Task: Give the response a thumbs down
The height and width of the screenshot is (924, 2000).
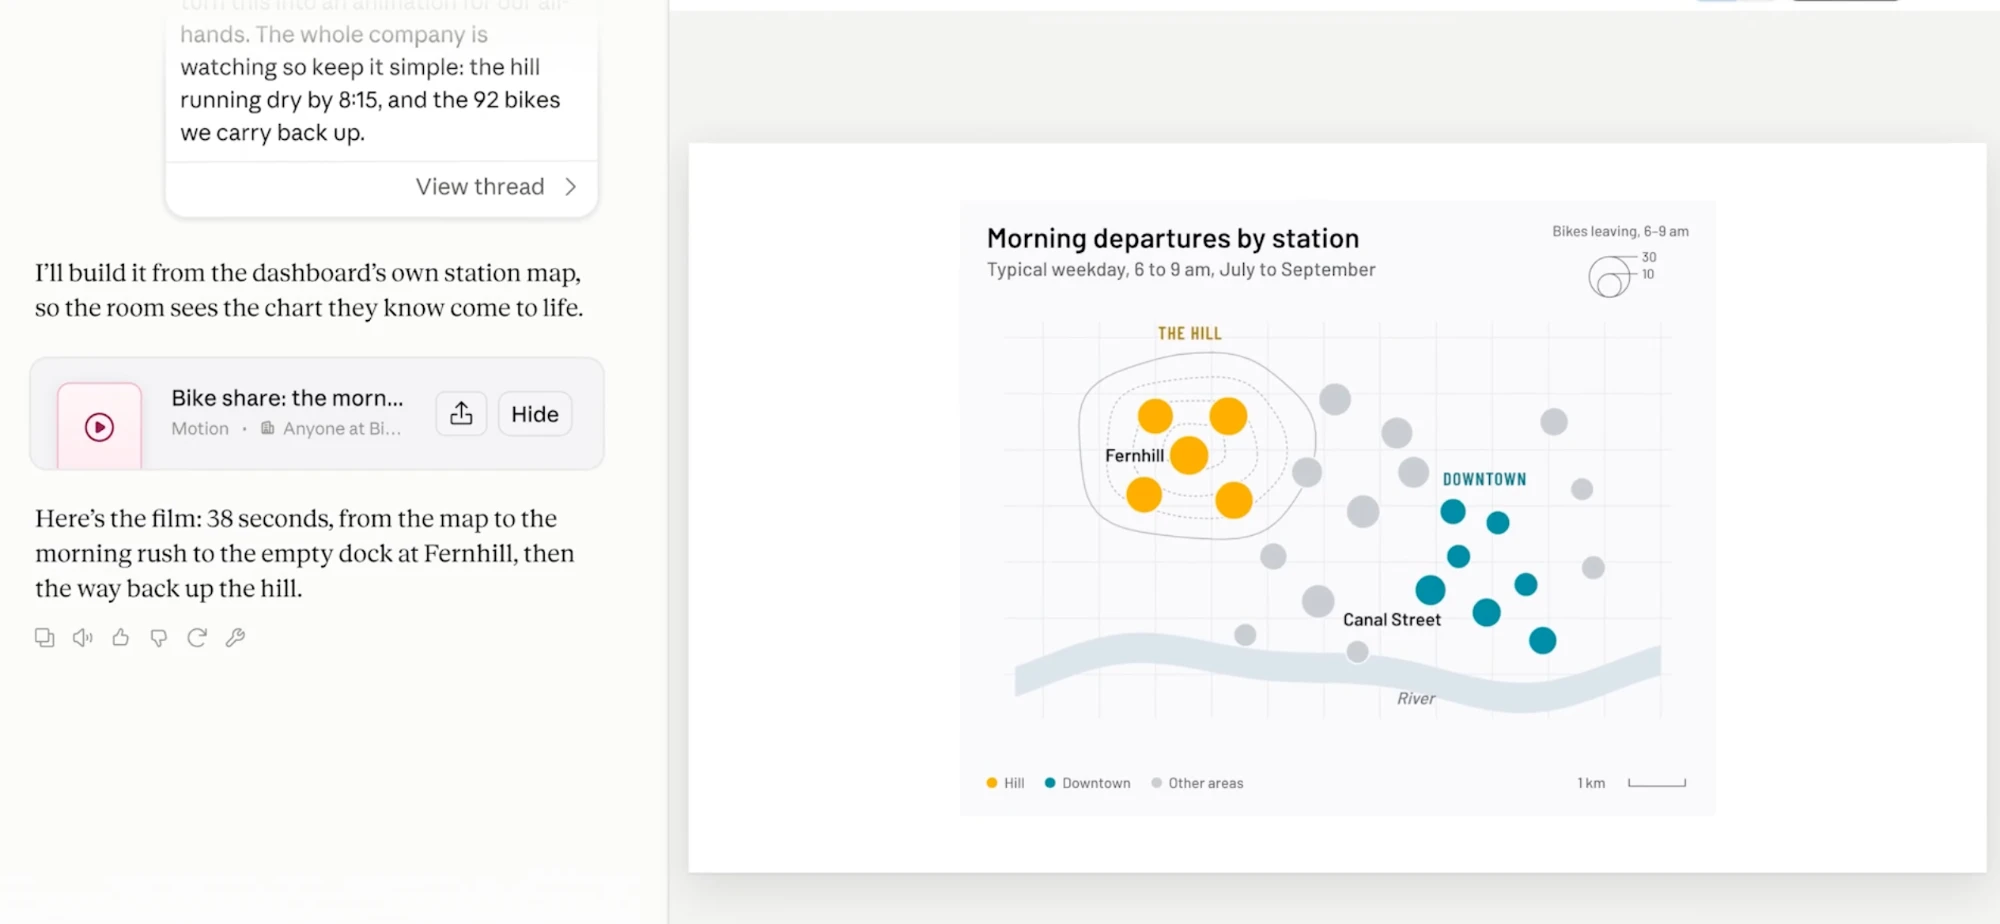Action: (x=159, y=638)
